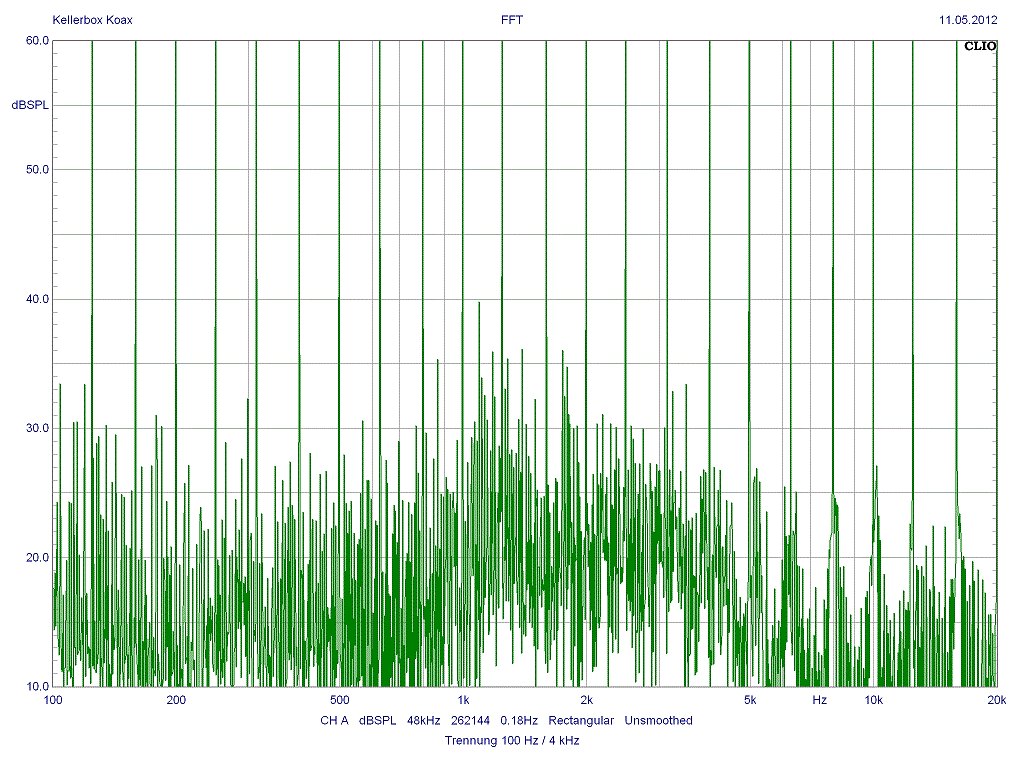Click the 'Kellerbox Koax' title text
This screenshot has height=768, width=1024.
92,20
